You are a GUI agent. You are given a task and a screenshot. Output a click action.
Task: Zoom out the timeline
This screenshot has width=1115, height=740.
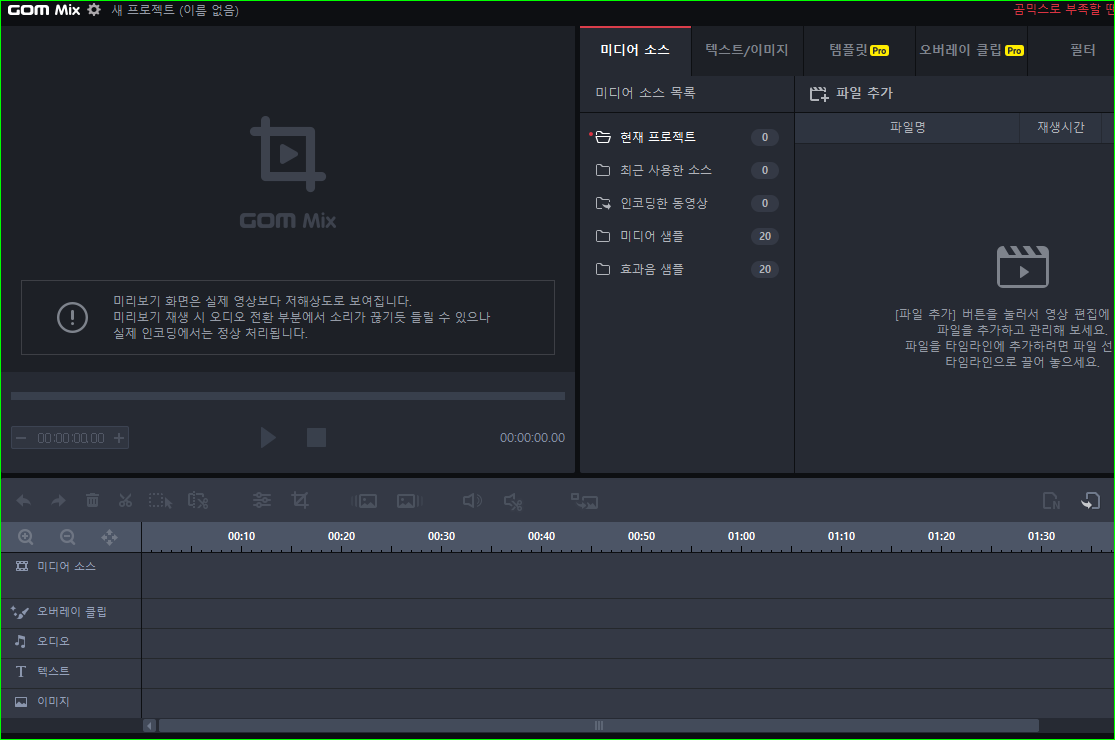pos(68,537)
